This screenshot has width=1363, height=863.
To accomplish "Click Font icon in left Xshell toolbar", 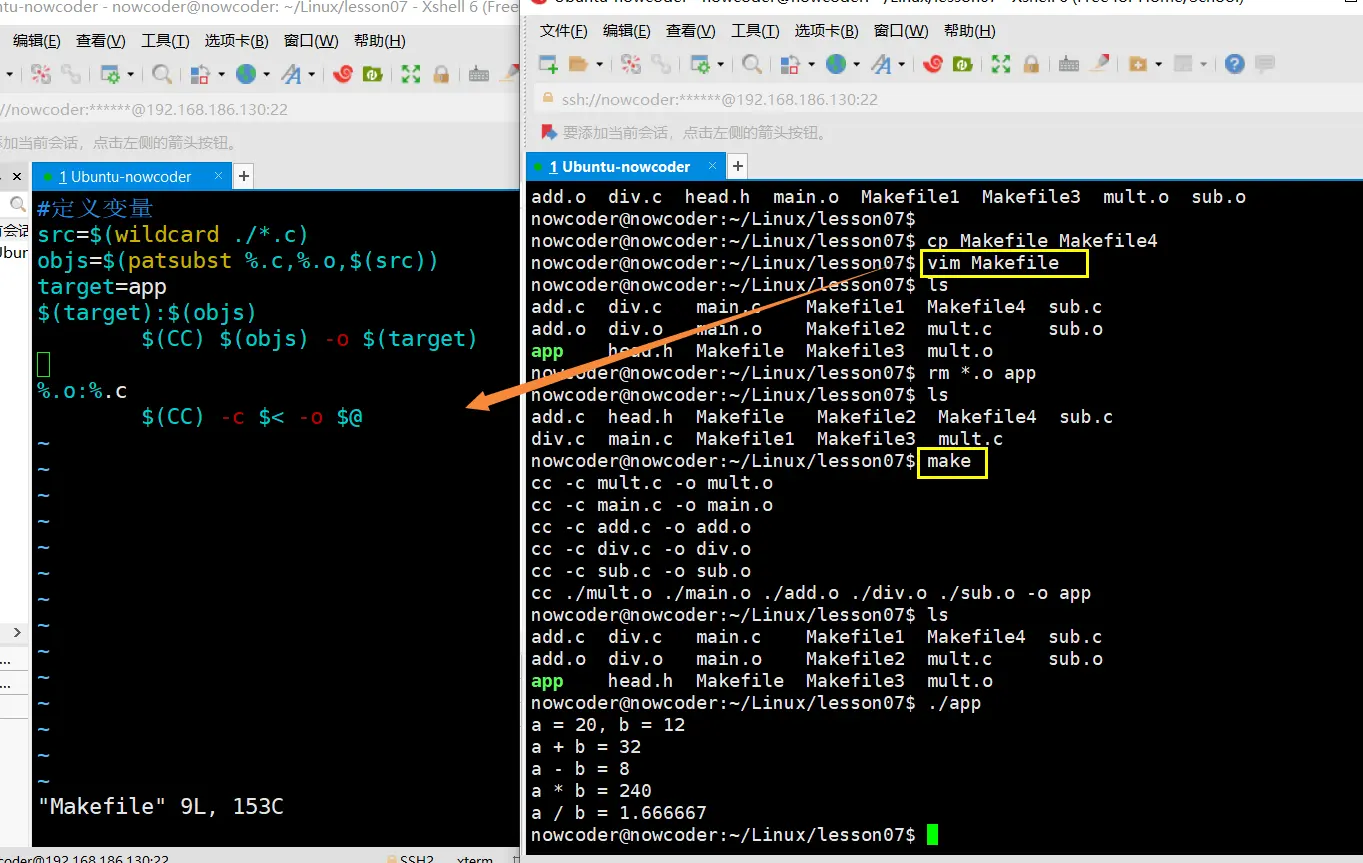I will tap(291, 74).
